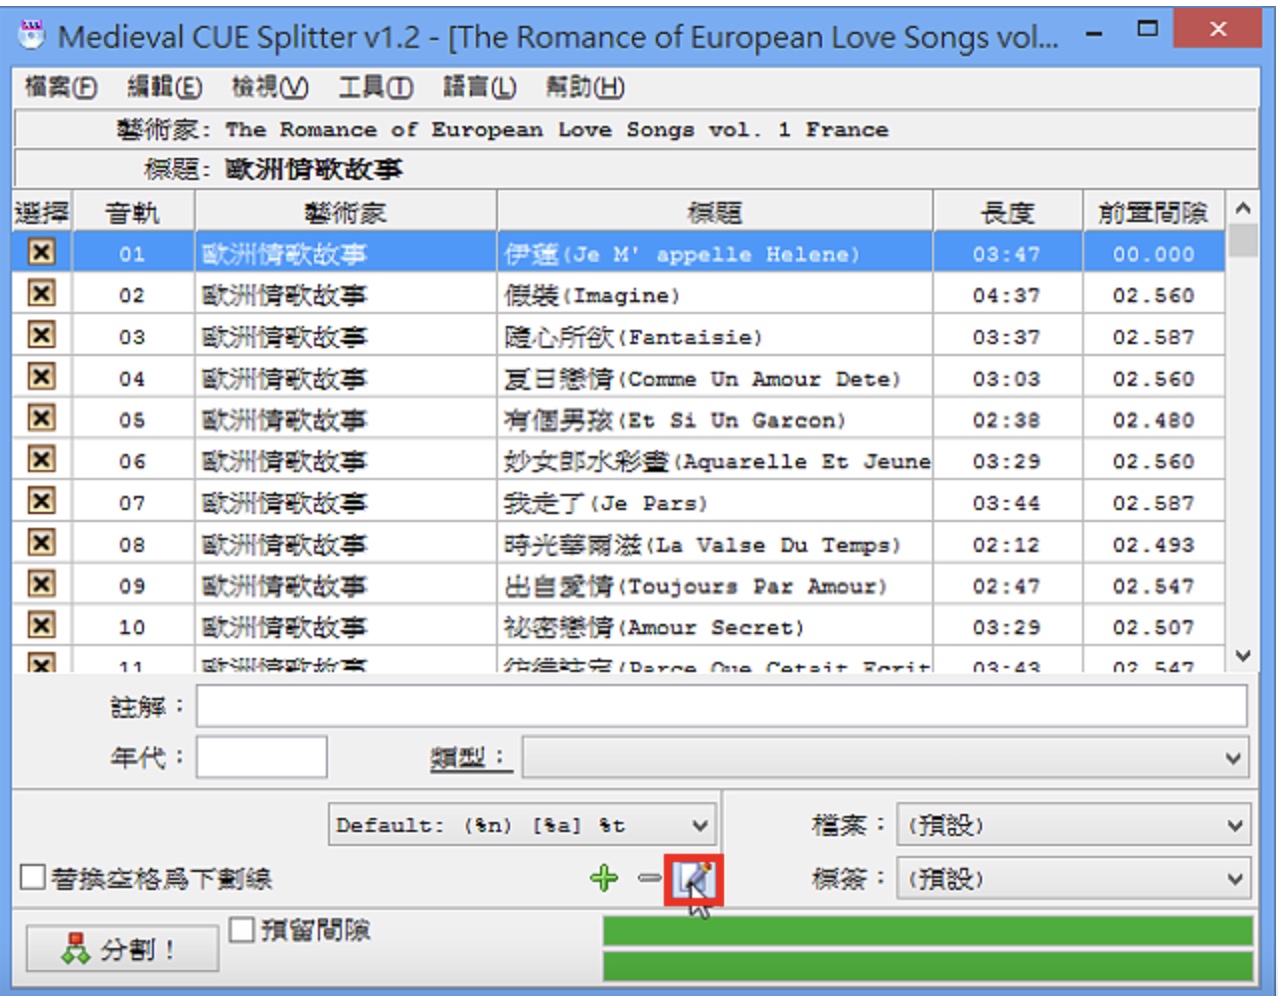Viewport: 1278px width, 996px height.
Task: Click the 標題 column header
Action: 715,212
